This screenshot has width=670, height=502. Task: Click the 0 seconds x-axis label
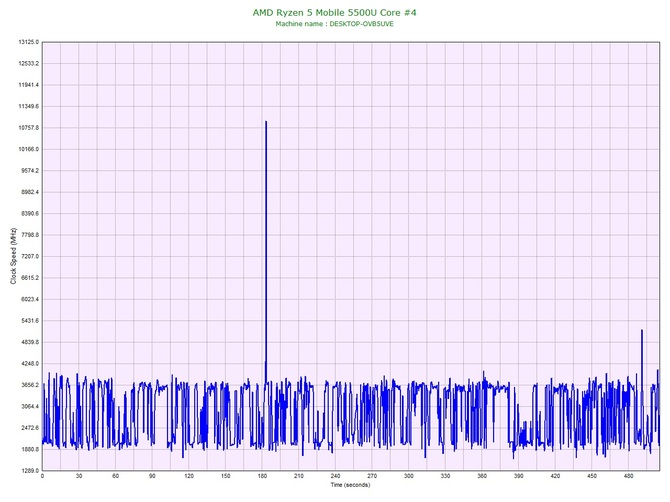[x=42, y=476]
